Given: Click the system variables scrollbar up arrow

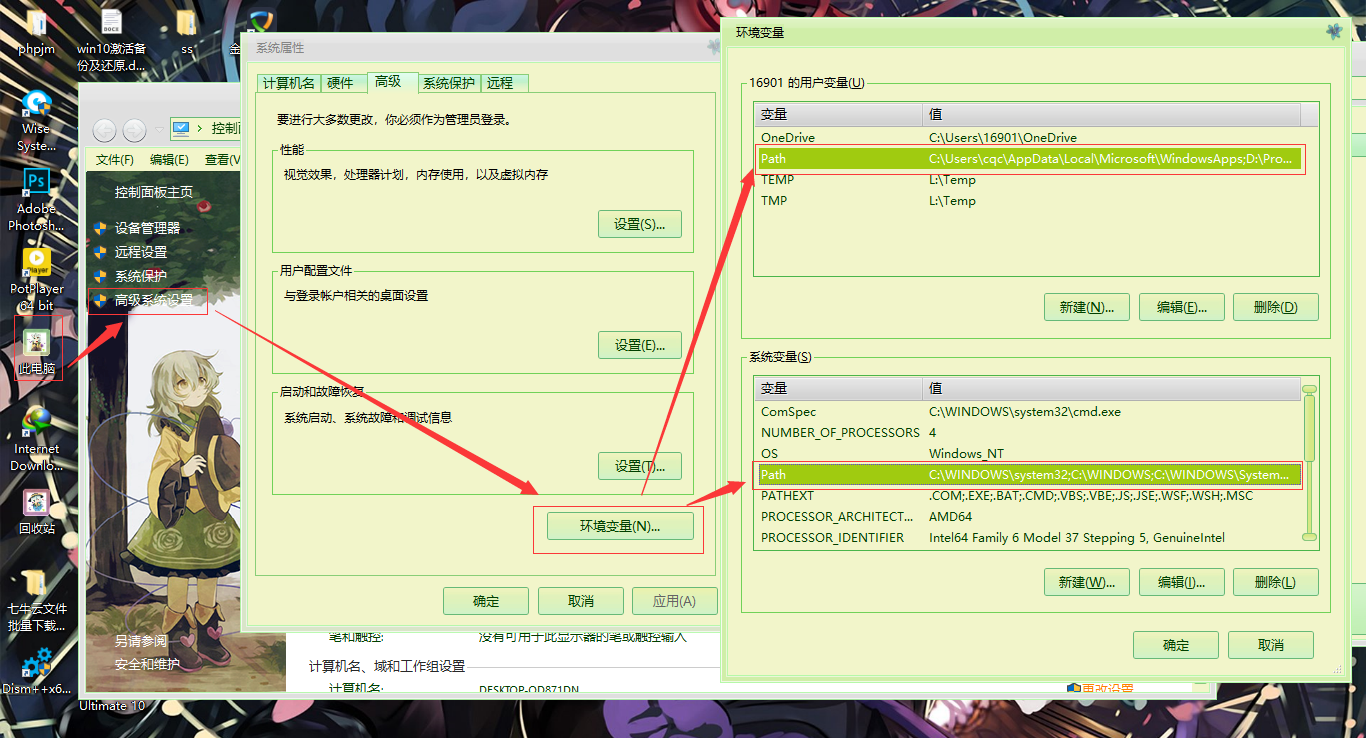Looking at the screenshot, I should point(1310,390).
